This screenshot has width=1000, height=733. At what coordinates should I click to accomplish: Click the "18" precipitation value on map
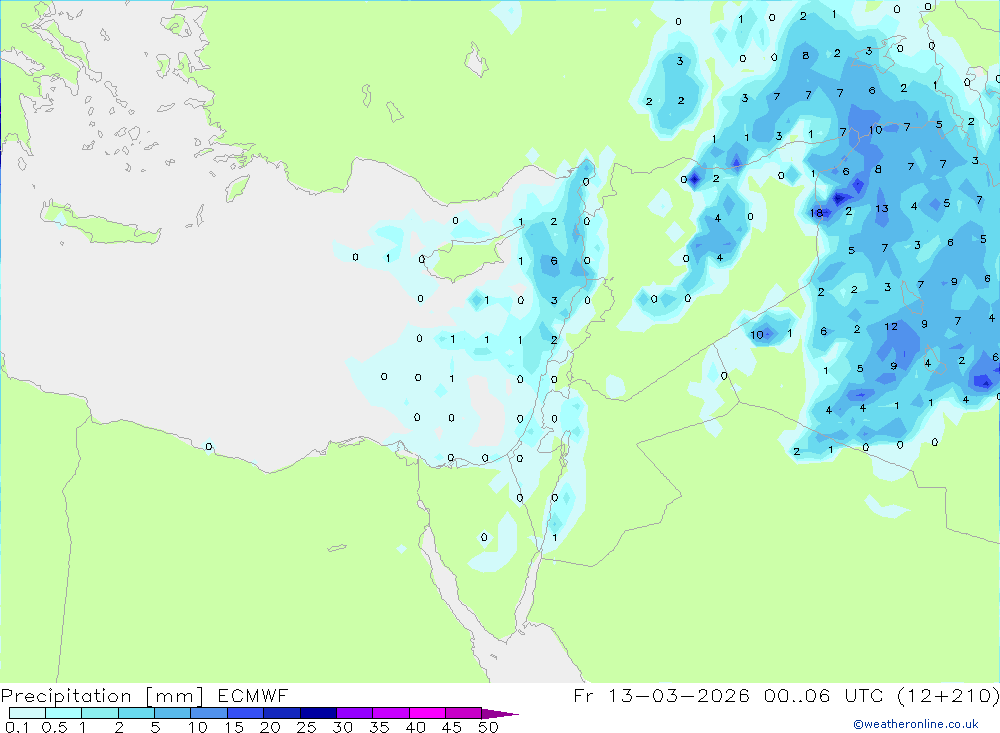tap(816, 213)
